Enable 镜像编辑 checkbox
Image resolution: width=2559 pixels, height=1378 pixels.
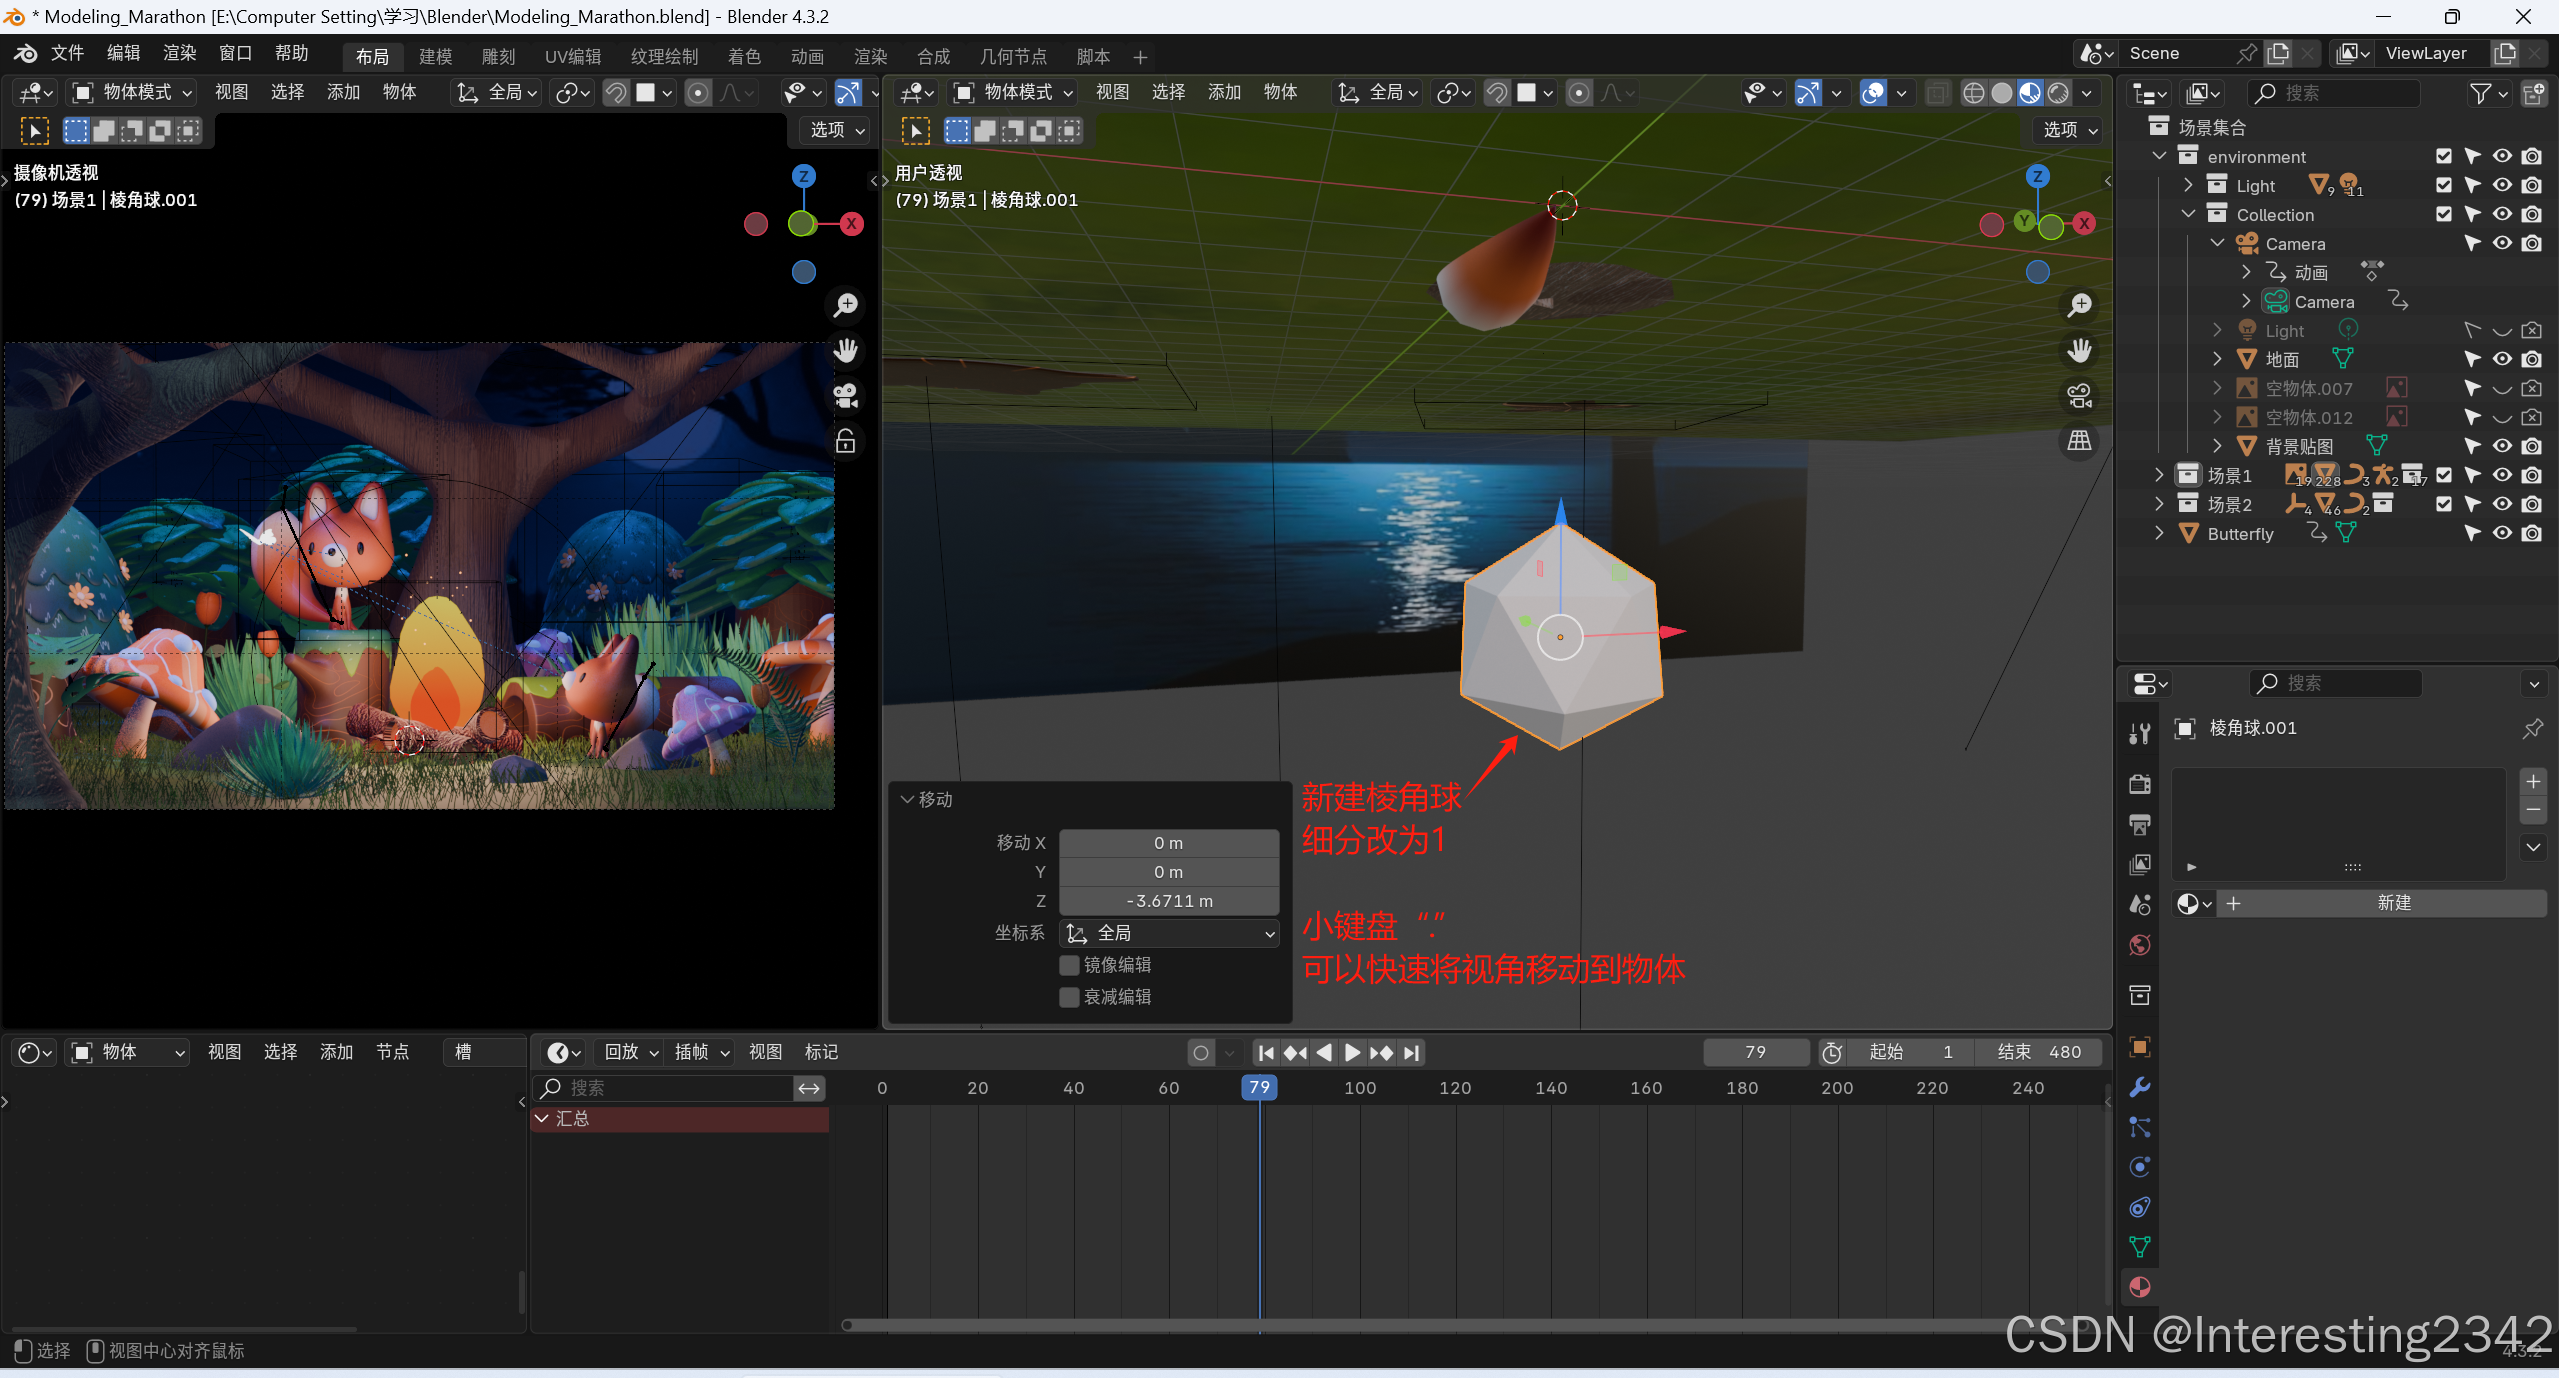coord(1069,965)
